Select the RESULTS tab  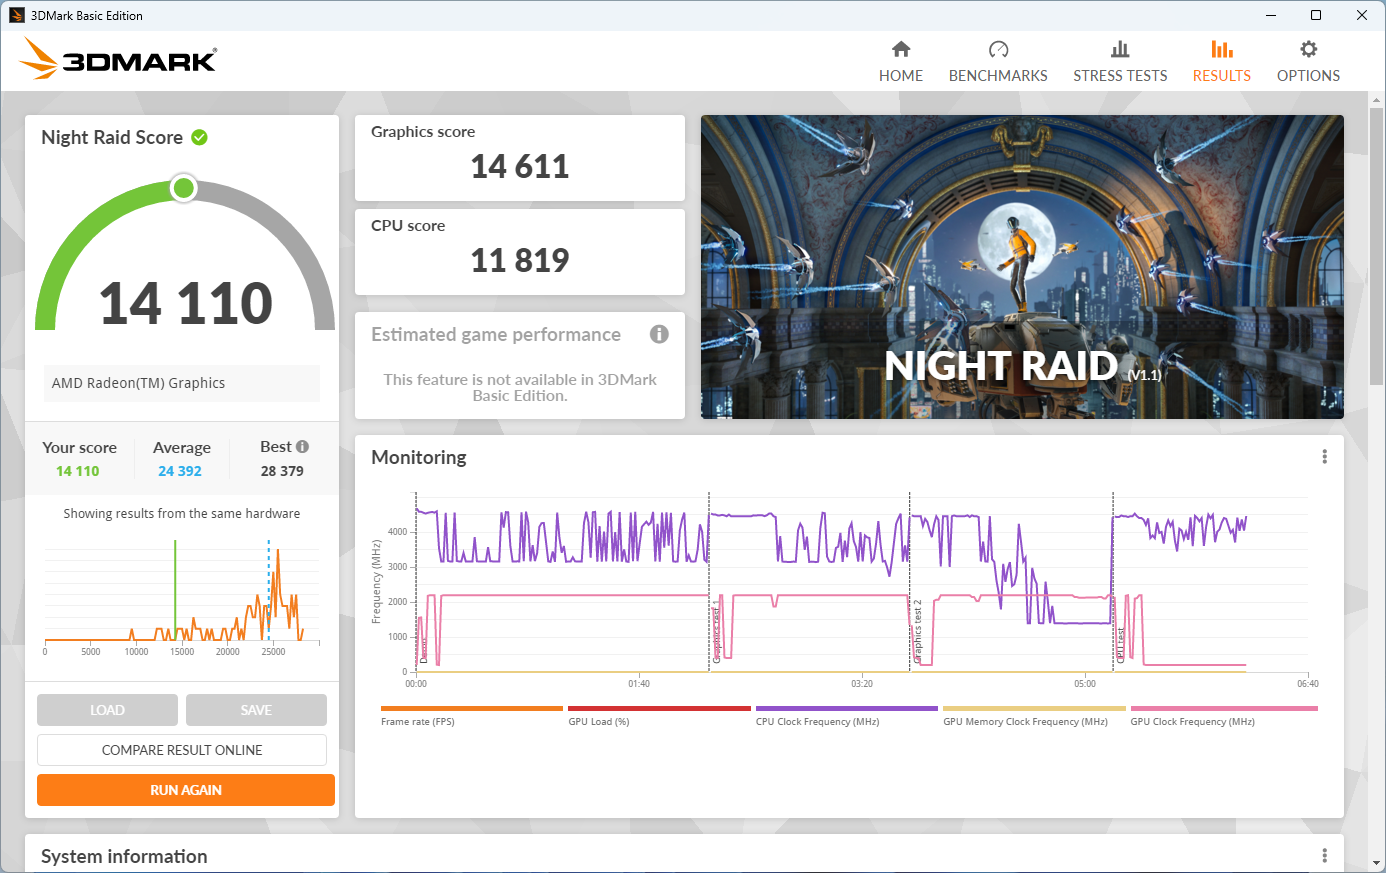(x=1221, y=62)
